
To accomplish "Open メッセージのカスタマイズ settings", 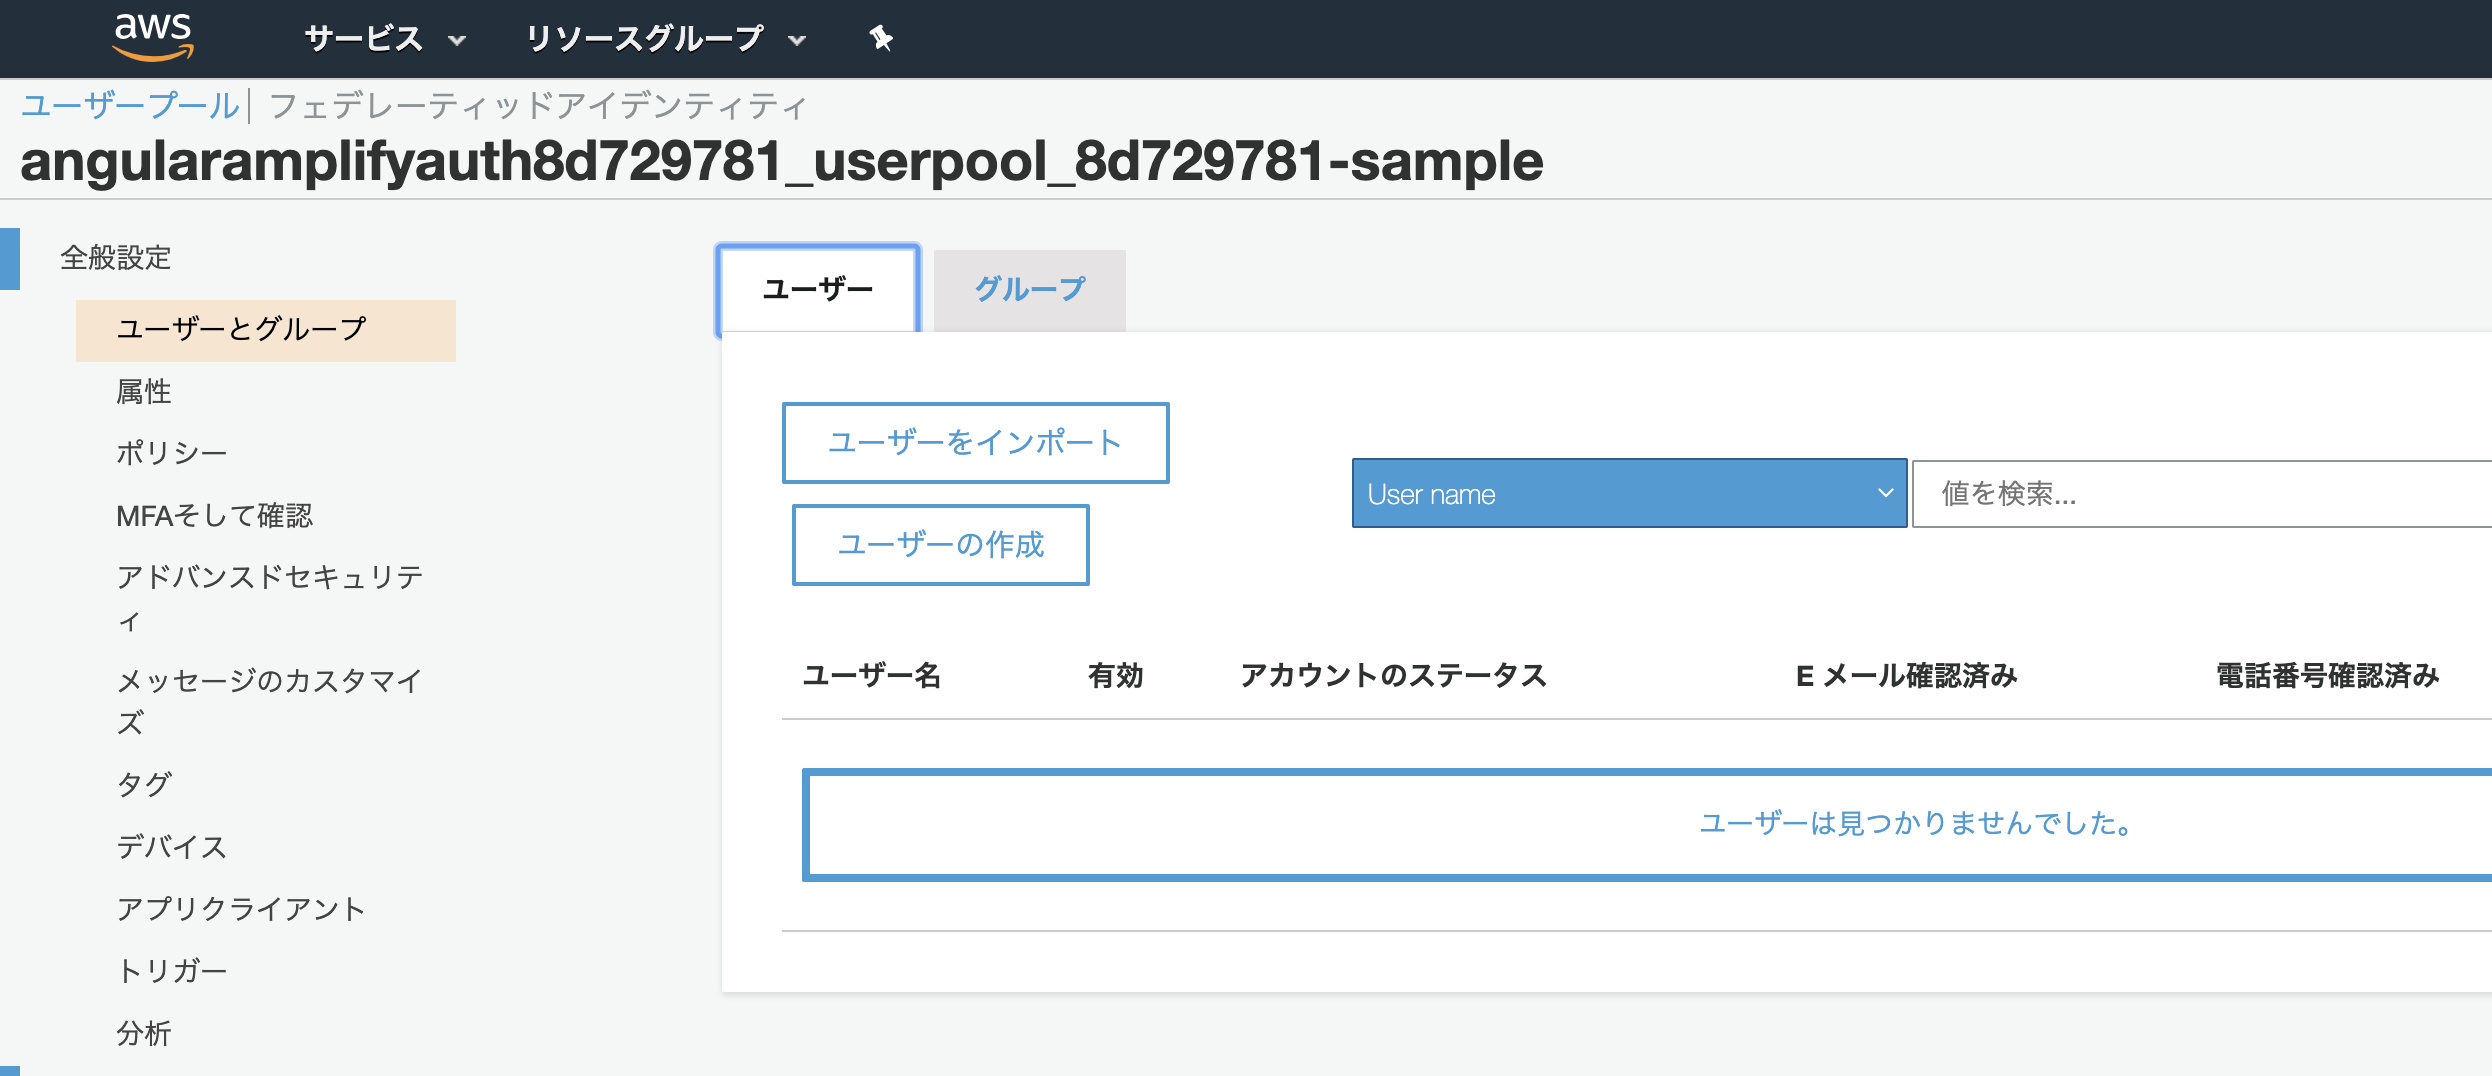I will click(269, 681).
